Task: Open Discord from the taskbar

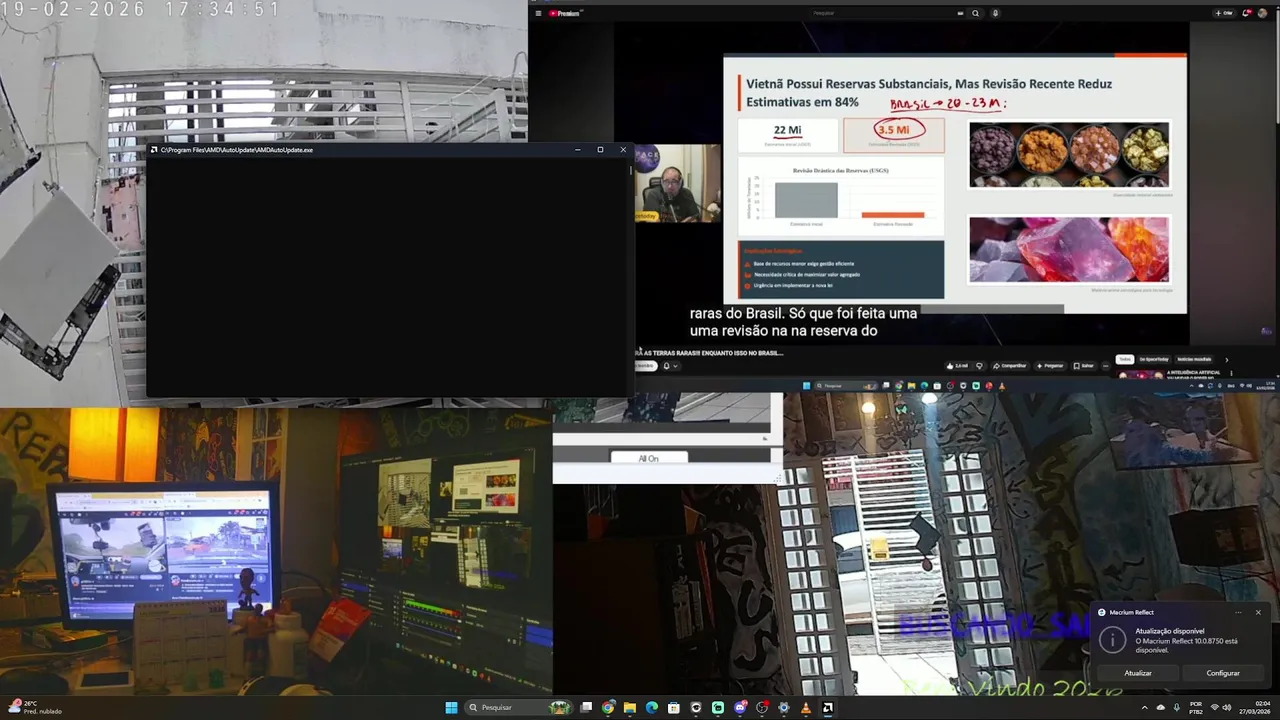Action: tap(740, 708)
